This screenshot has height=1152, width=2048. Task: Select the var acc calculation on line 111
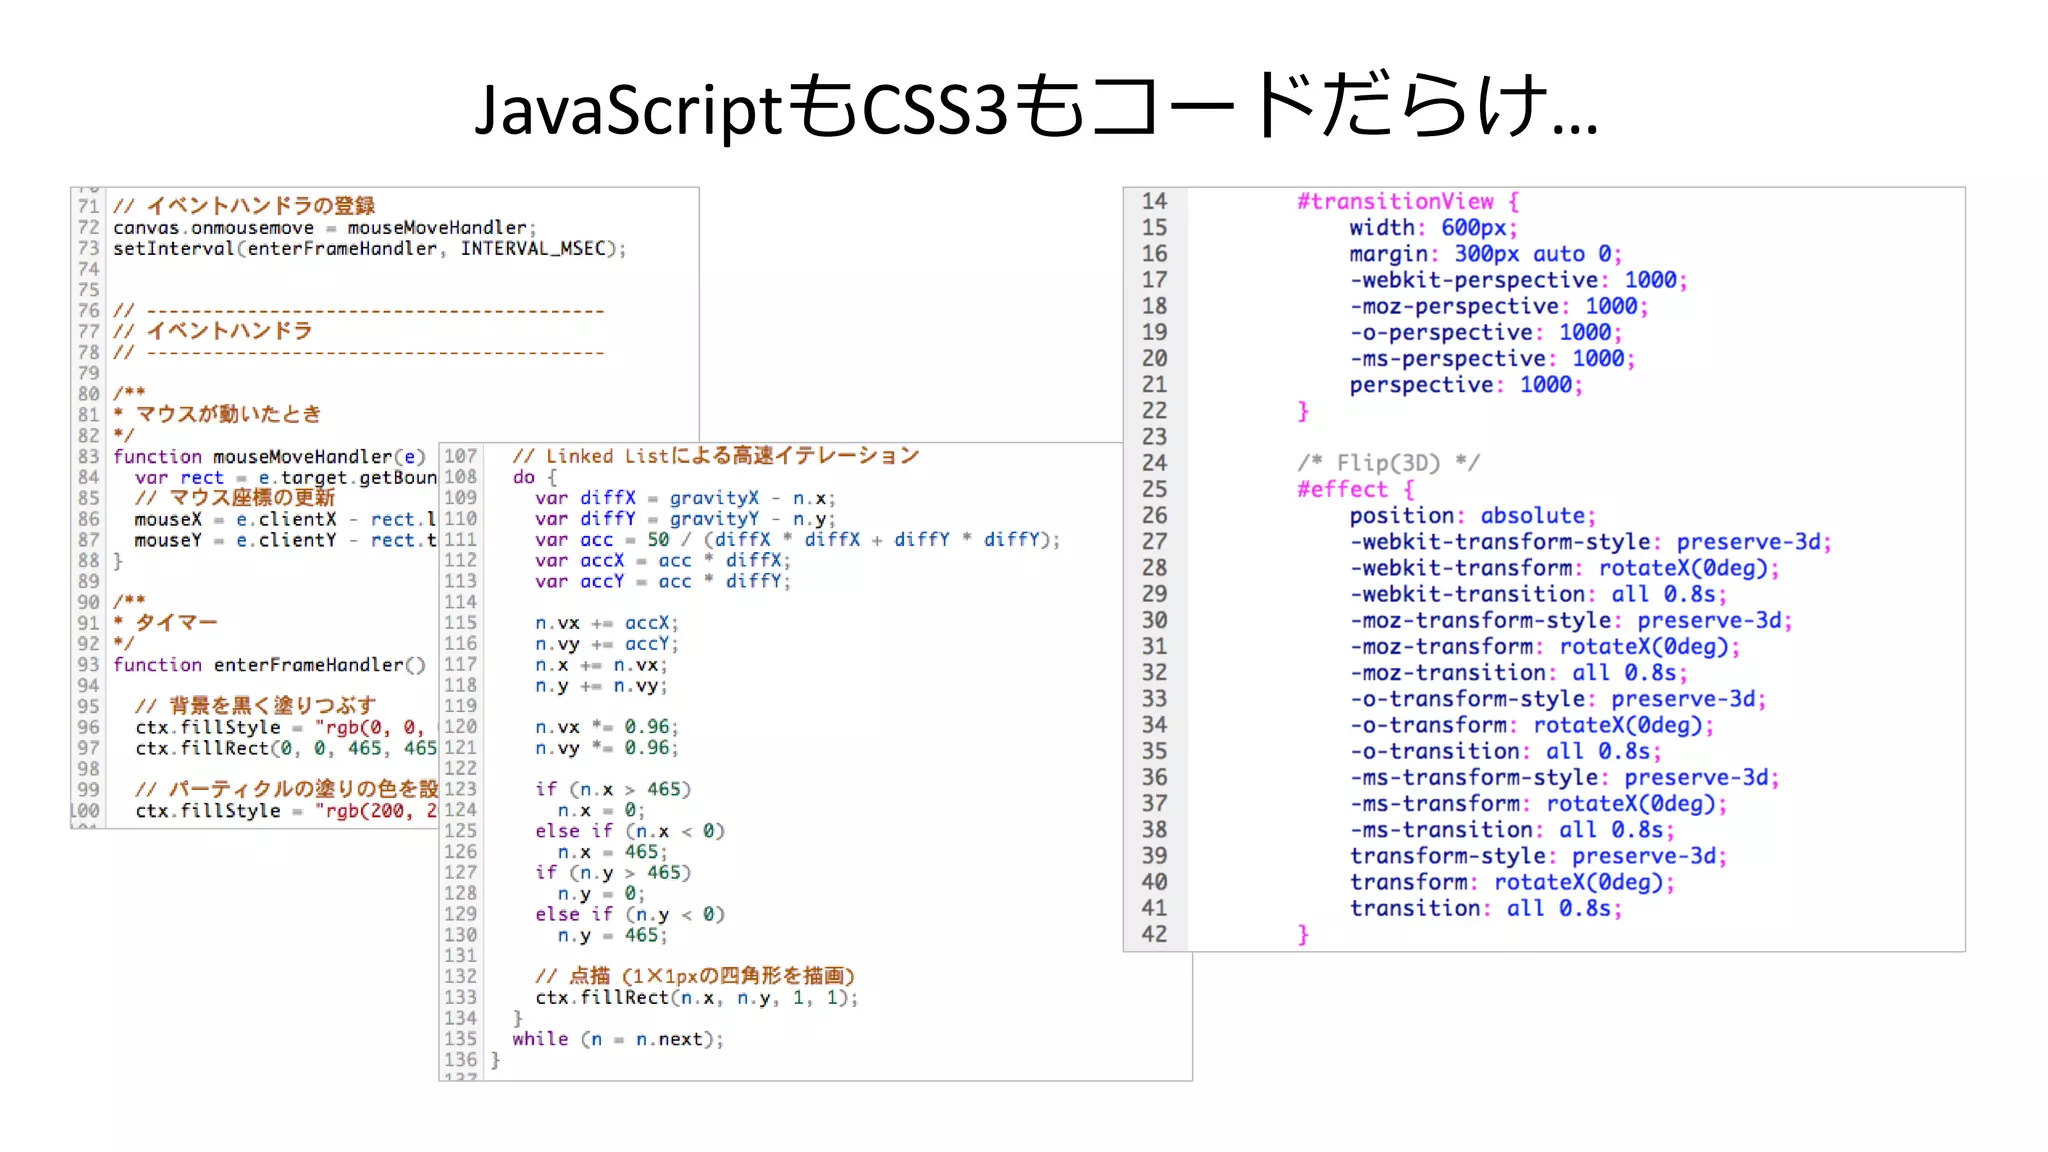point(795,539)
